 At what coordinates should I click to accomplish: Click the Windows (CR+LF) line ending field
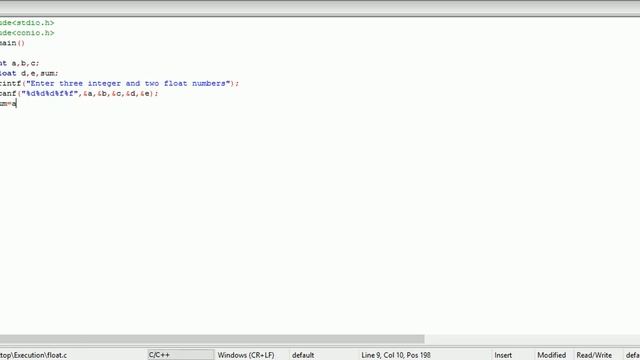(x=246, y=355)
